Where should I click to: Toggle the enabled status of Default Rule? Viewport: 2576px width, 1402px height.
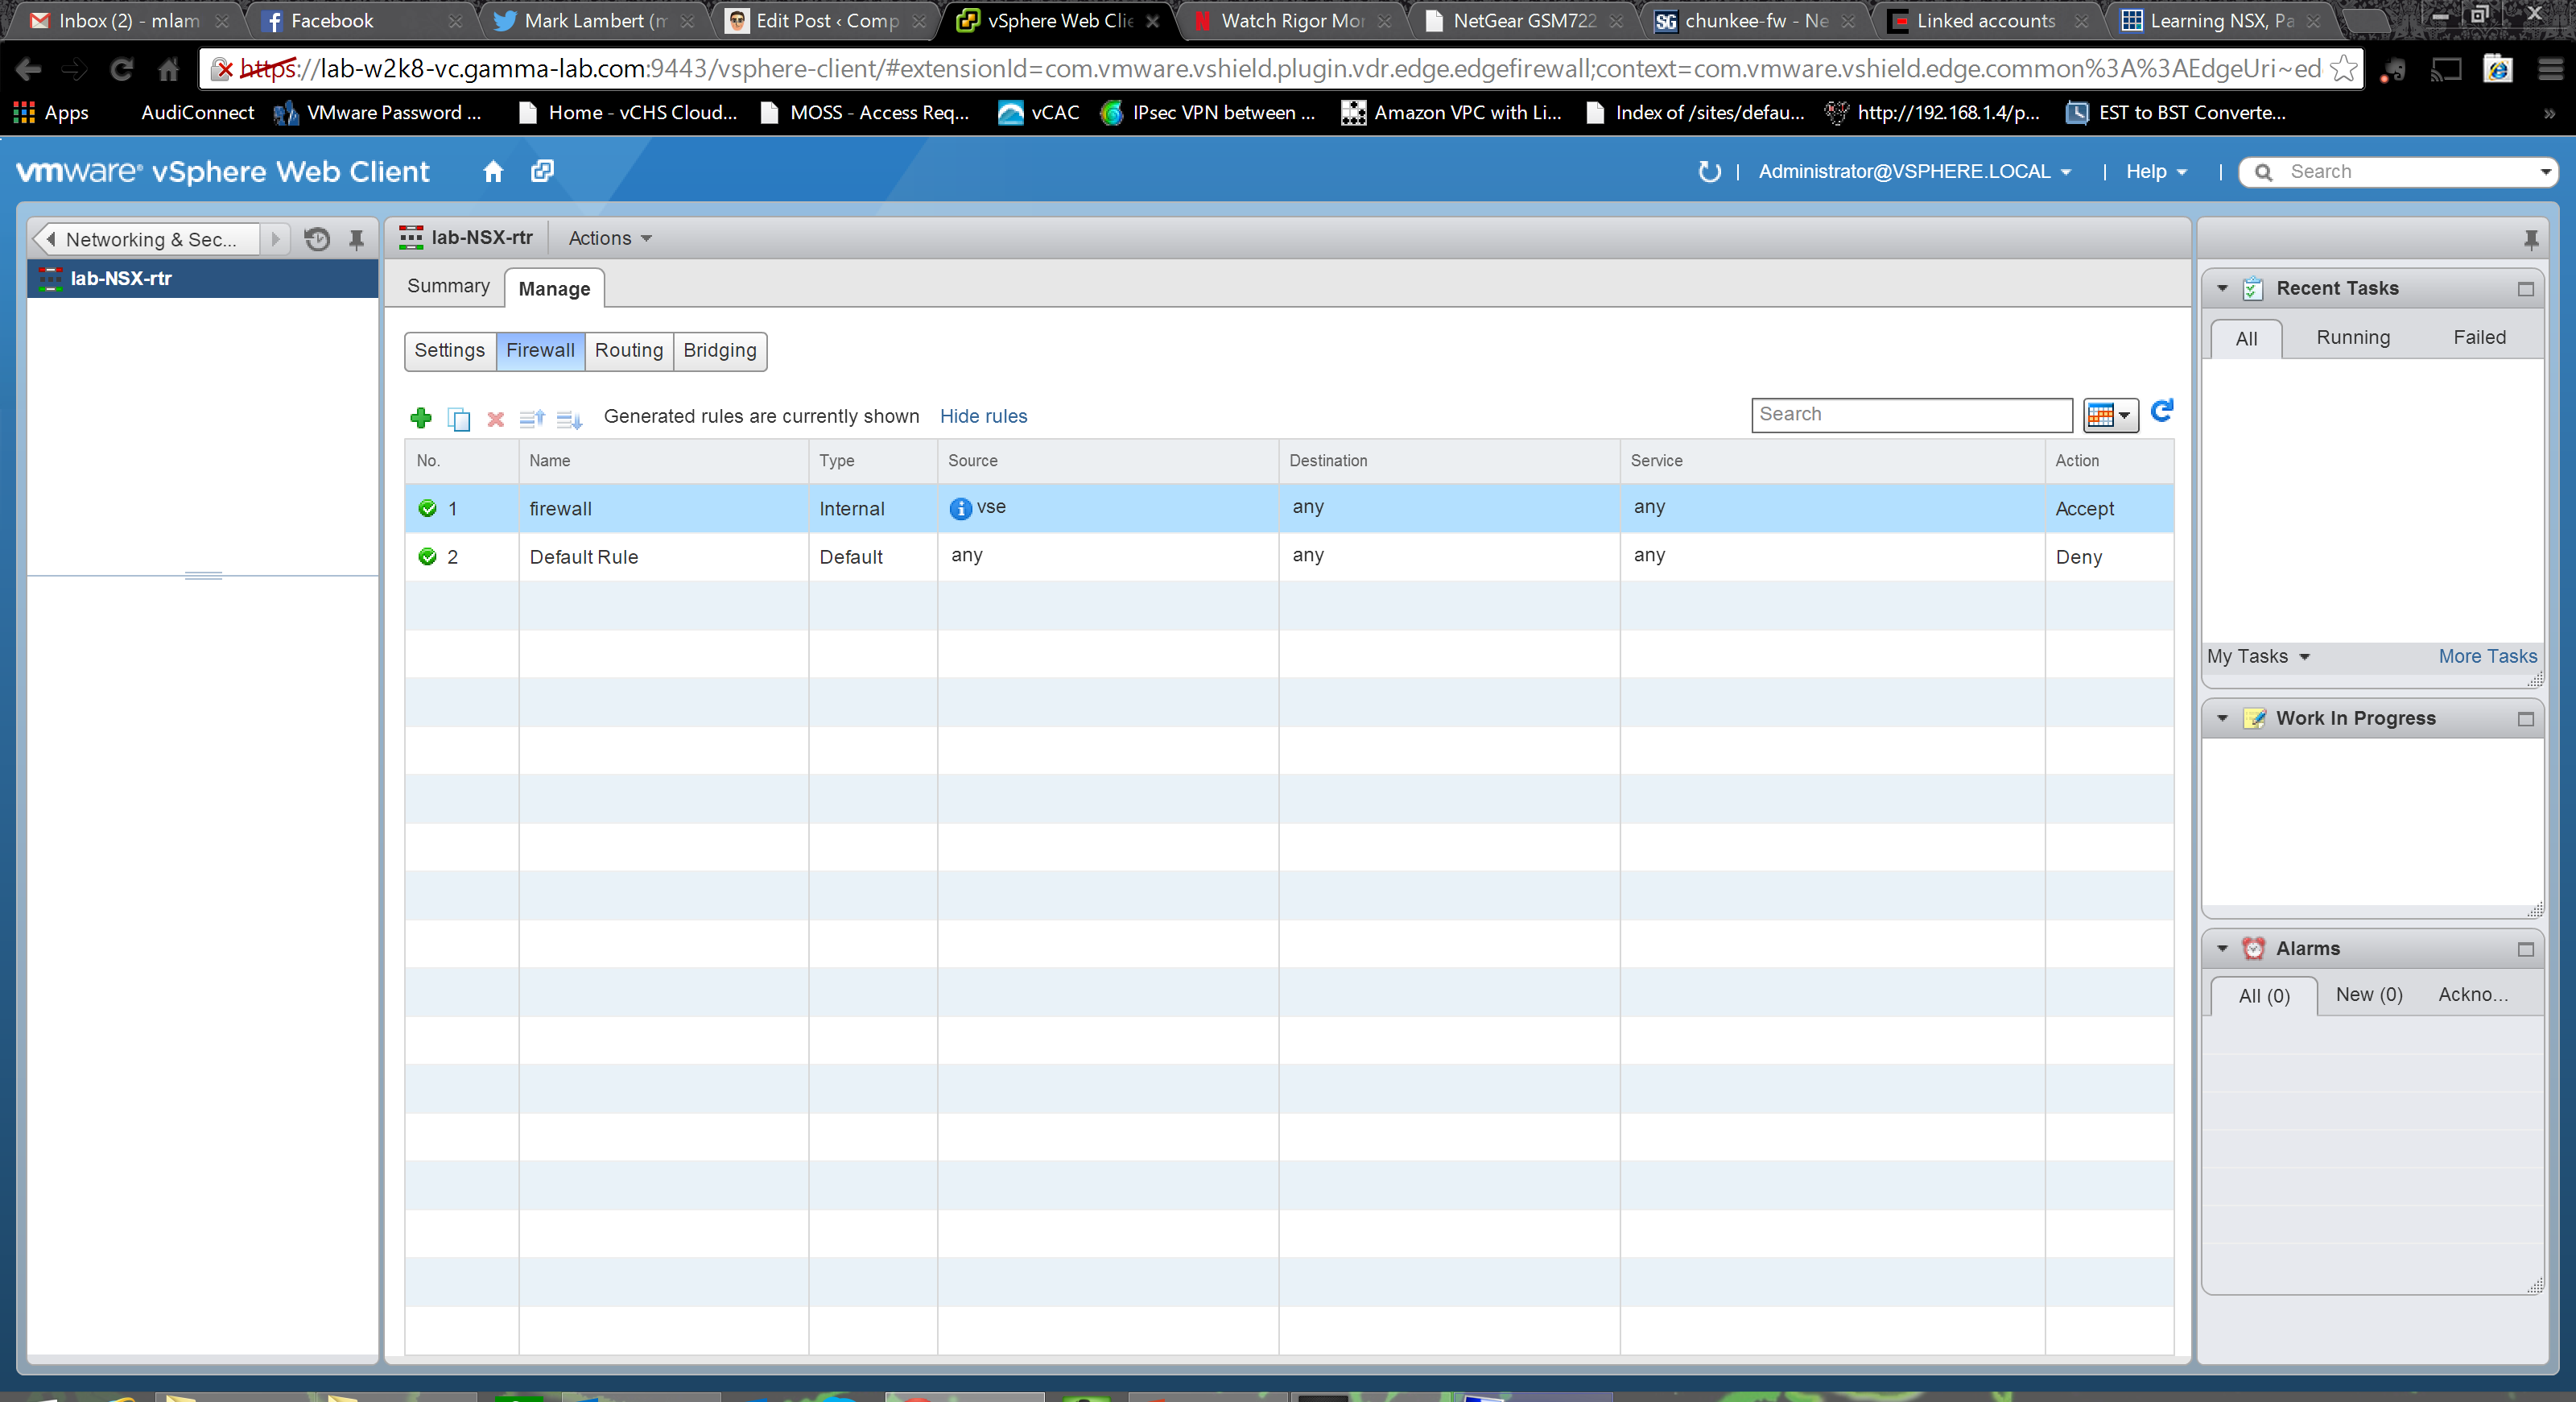tap(428, 556)
